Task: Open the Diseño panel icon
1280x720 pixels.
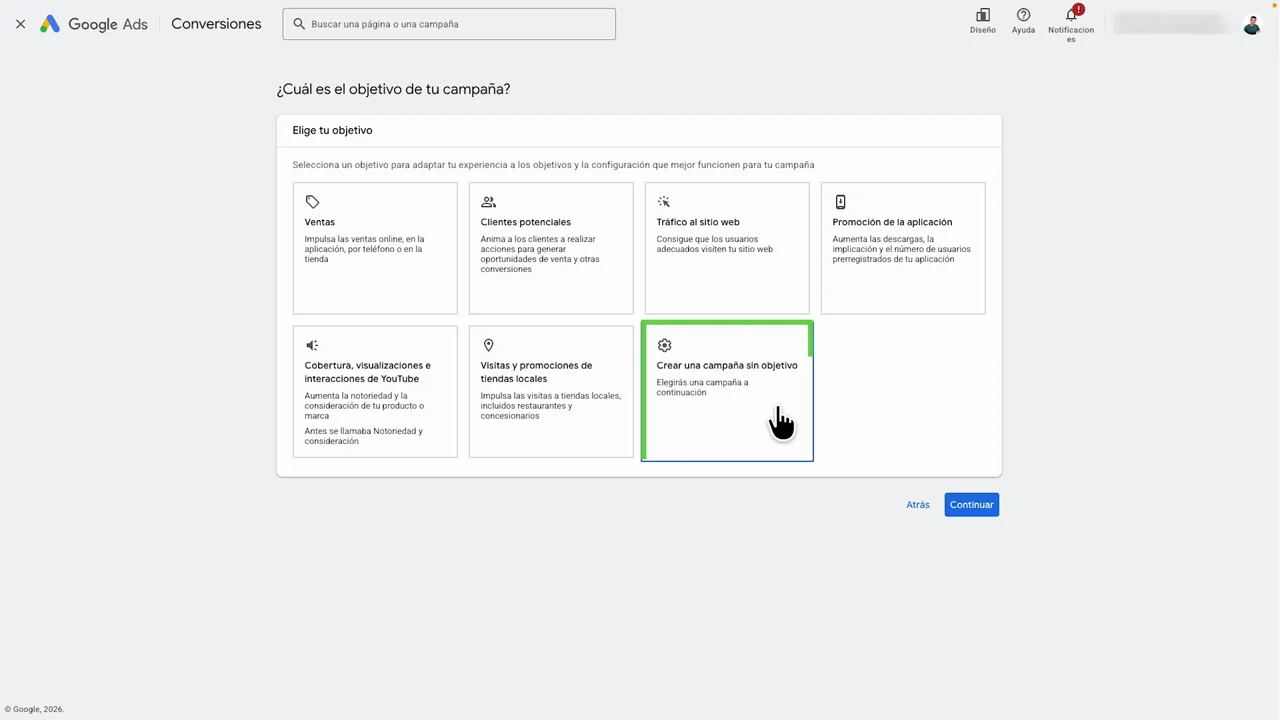Action: 983,15
